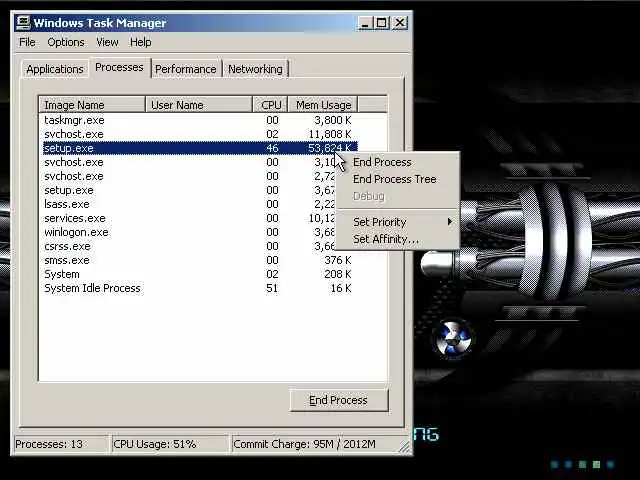Screen dimensions: 640x480
Task: Click the 376 K memory value
Action: click(x=338, y=260)
